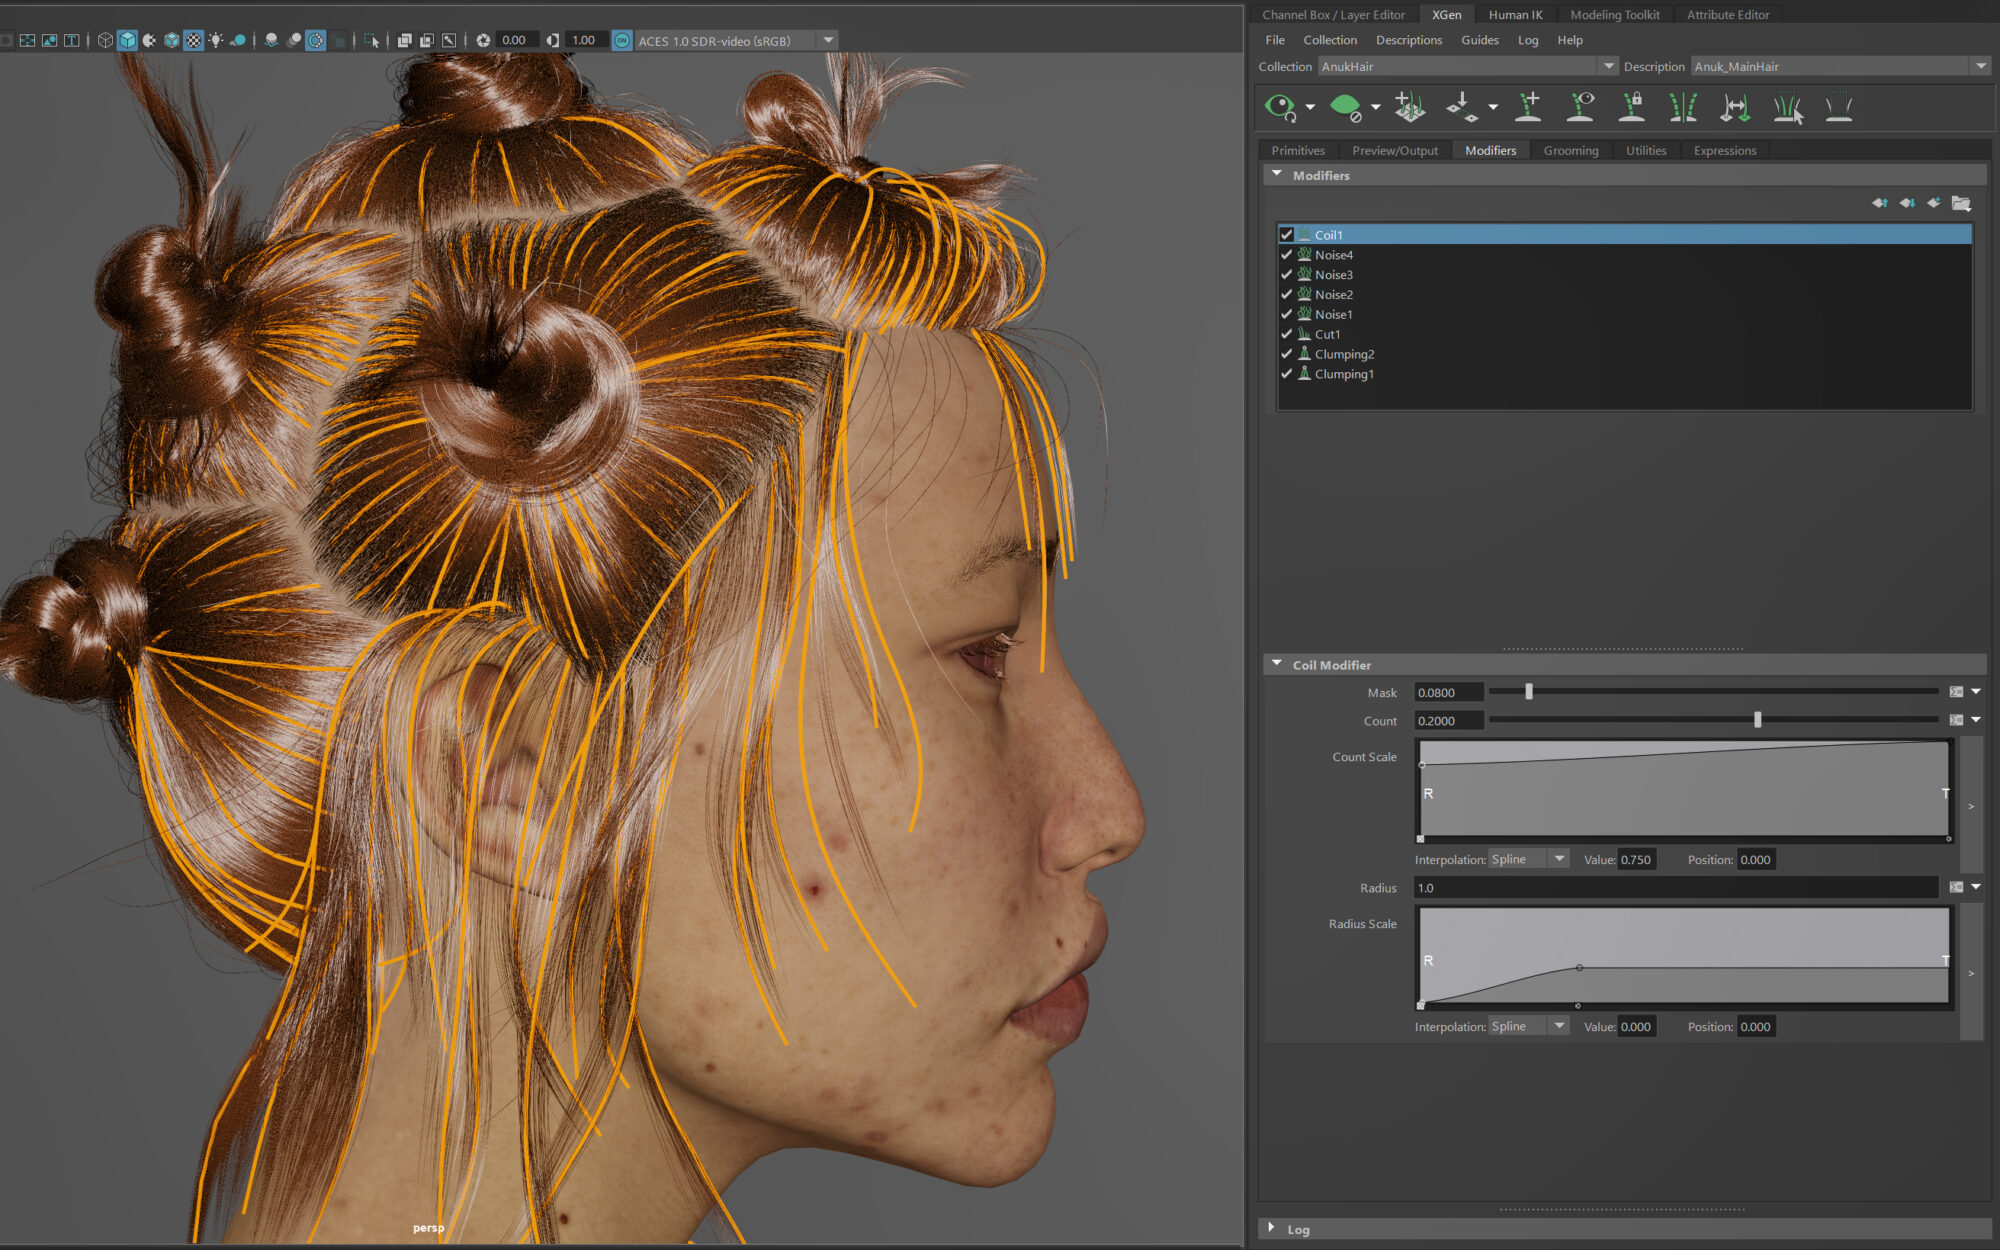Disable the Noise3 modifier checkbox
This screenshot has height=1250, width=2000.
(x=1287, y=274)
